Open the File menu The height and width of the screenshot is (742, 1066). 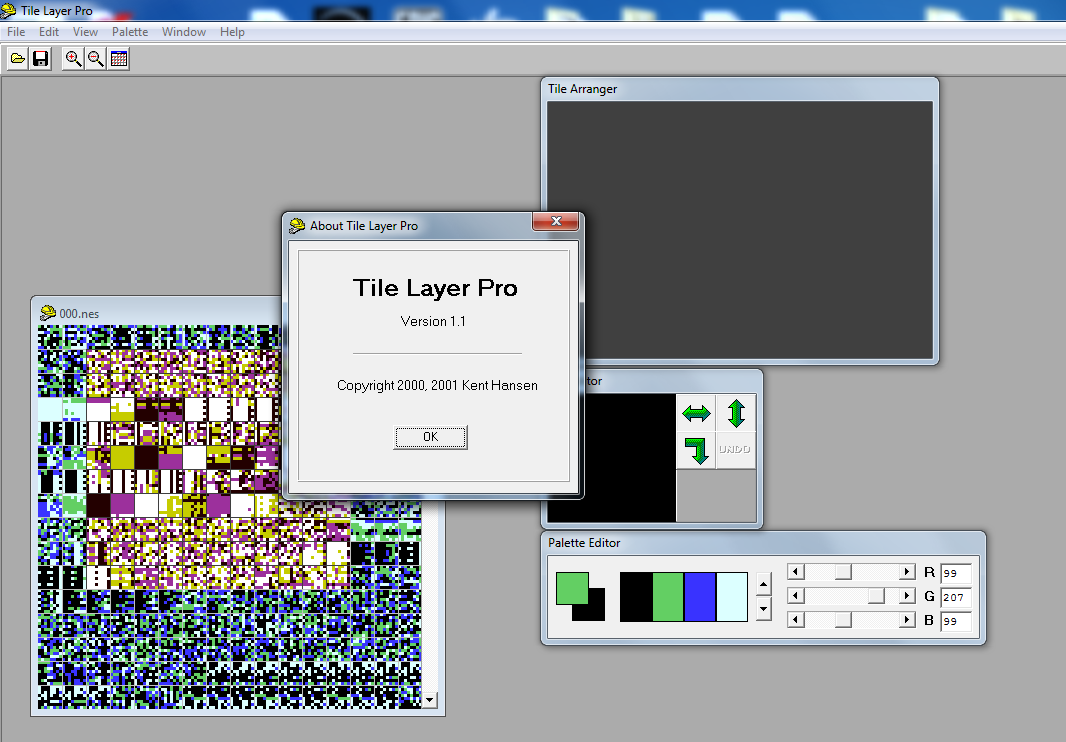pyautogui.click(x=16, y=32)
